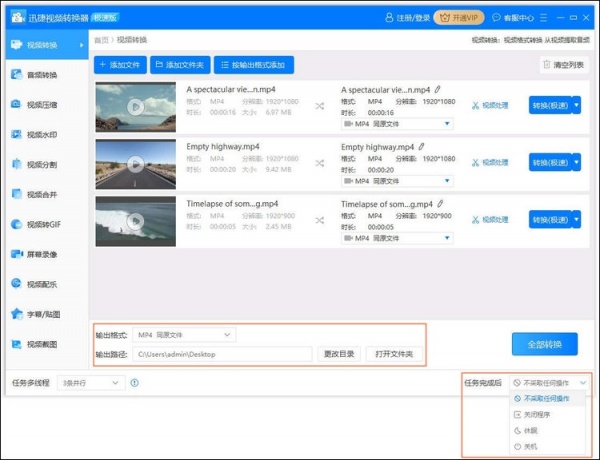Image resolution: width=600 pixels, height=460 pixels.
Task: Click the 开通VIP crown button
Action: [x=459, y=18]
